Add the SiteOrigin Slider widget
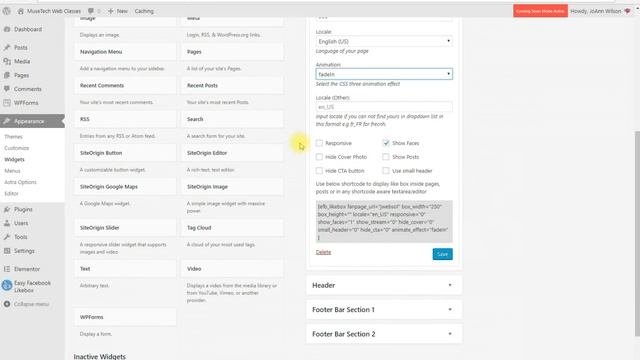 tap(125, 228)
